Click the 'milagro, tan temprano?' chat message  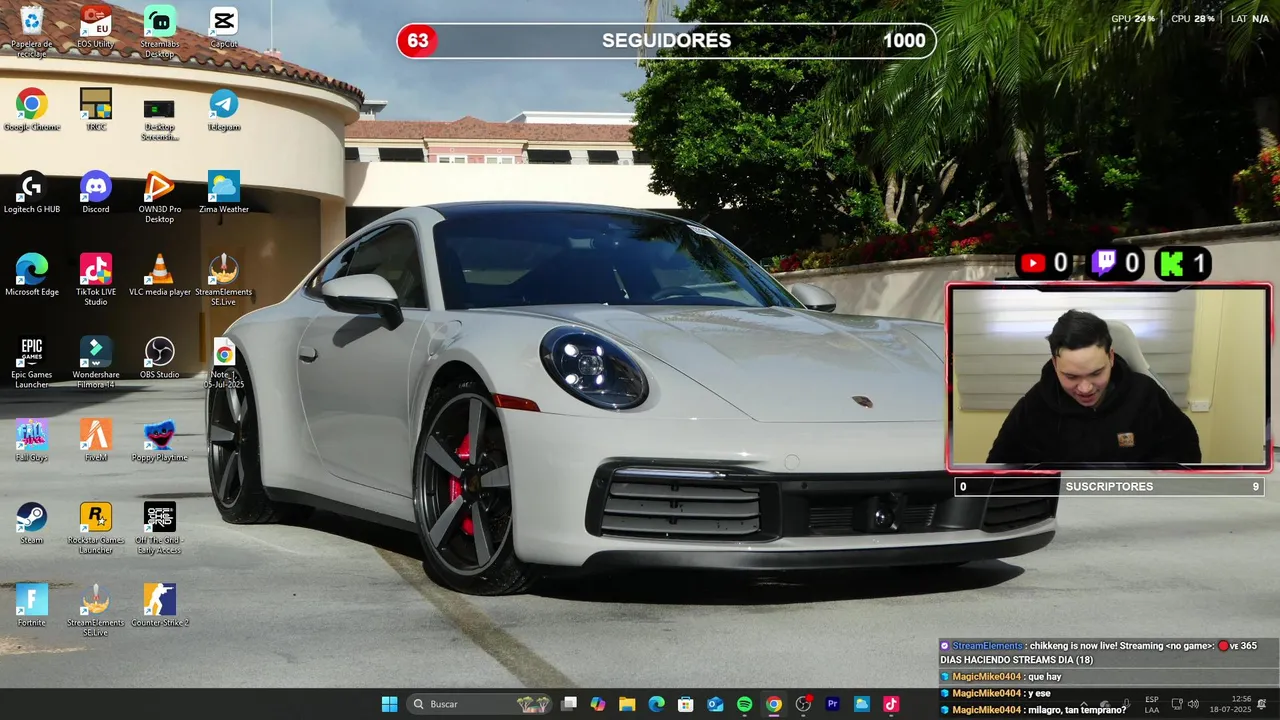pyautogui.click(x=1078, y=710)
